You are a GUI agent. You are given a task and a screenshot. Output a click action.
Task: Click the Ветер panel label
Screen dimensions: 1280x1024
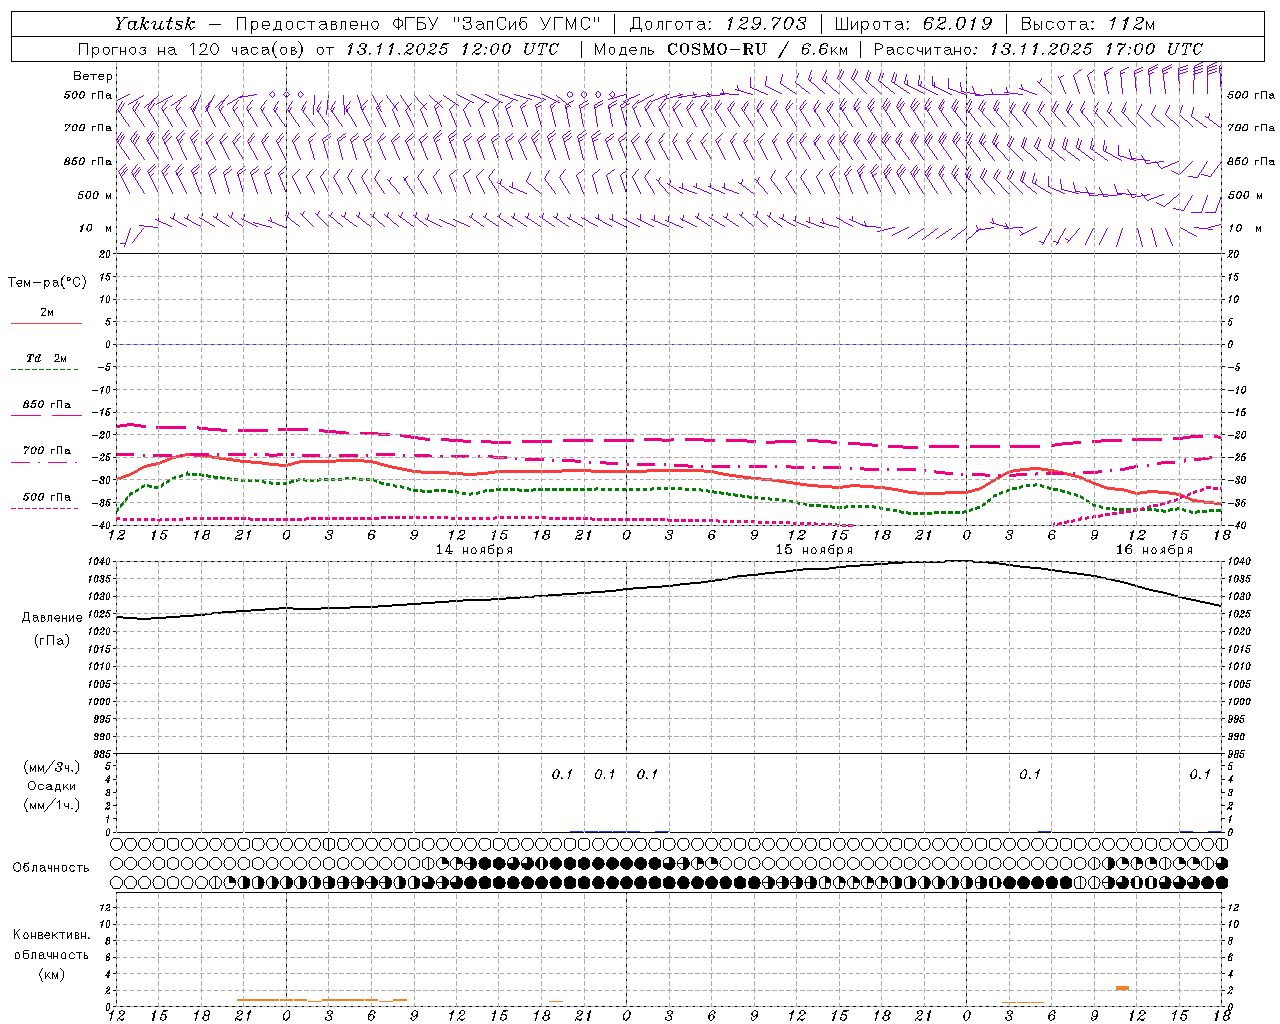click(92, 76)
